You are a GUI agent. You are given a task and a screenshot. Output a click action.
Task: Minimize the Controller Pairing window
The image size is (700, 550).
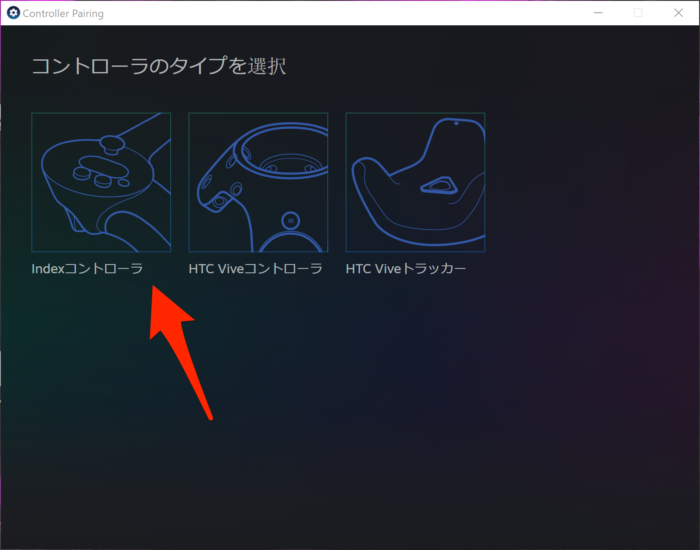click(x=598, y=13)
